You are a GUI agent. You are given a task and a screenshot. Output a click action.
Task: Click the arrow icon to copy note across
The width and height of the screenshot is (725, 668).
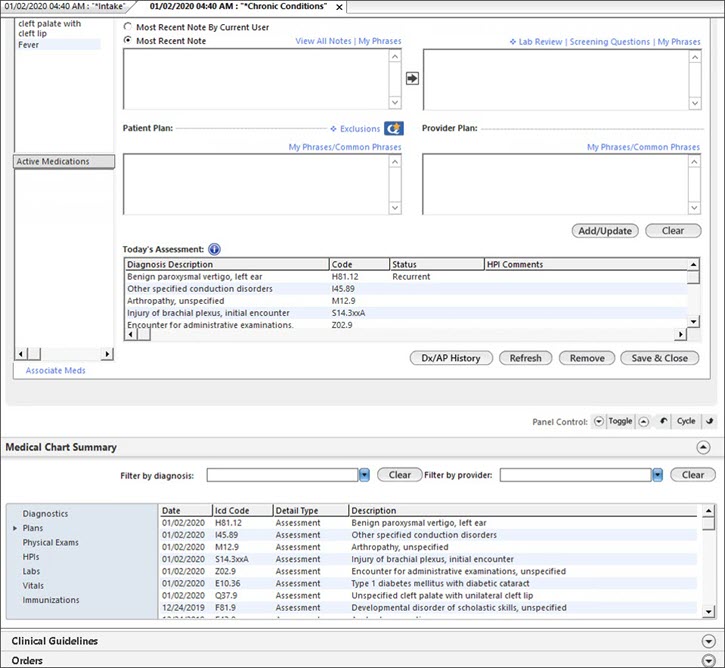[x=412, y=78]
